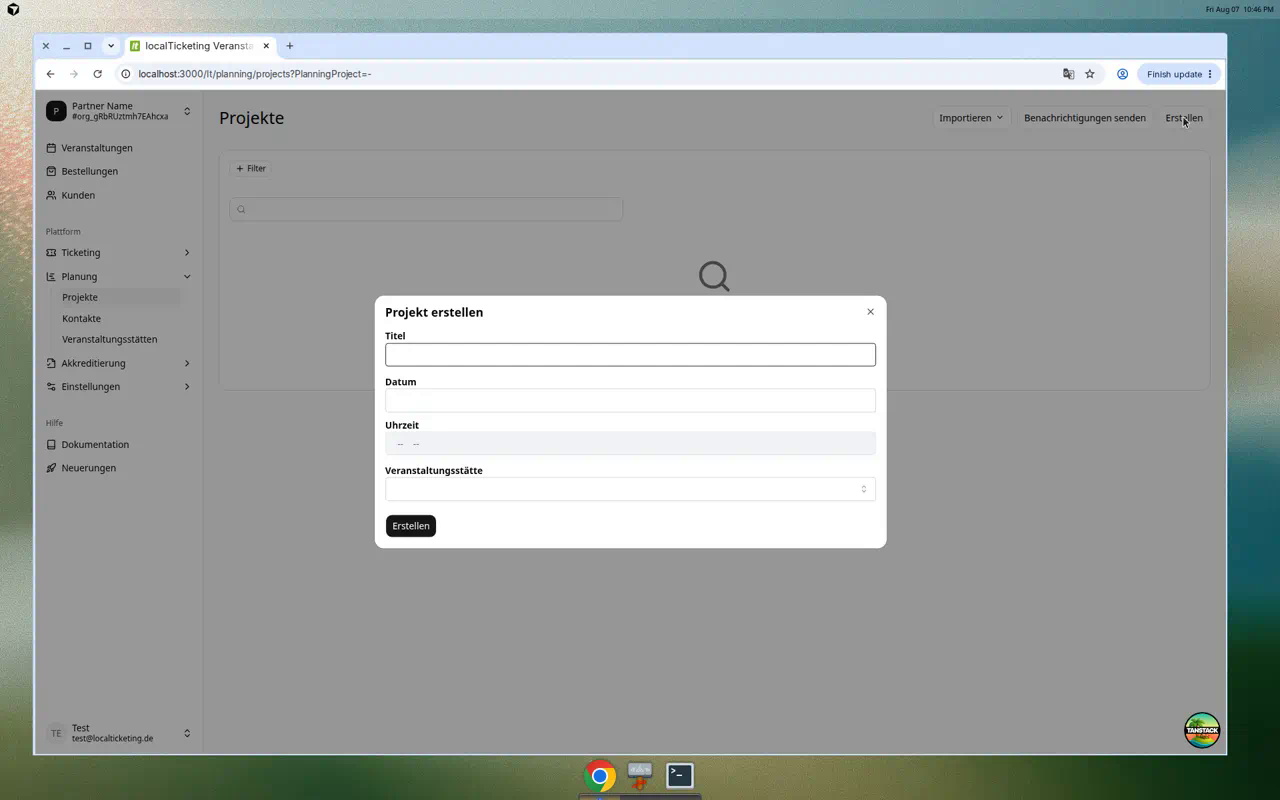
Task: Open Veranstaltungsstätten in the sidebar
Action: pos(109,339)
